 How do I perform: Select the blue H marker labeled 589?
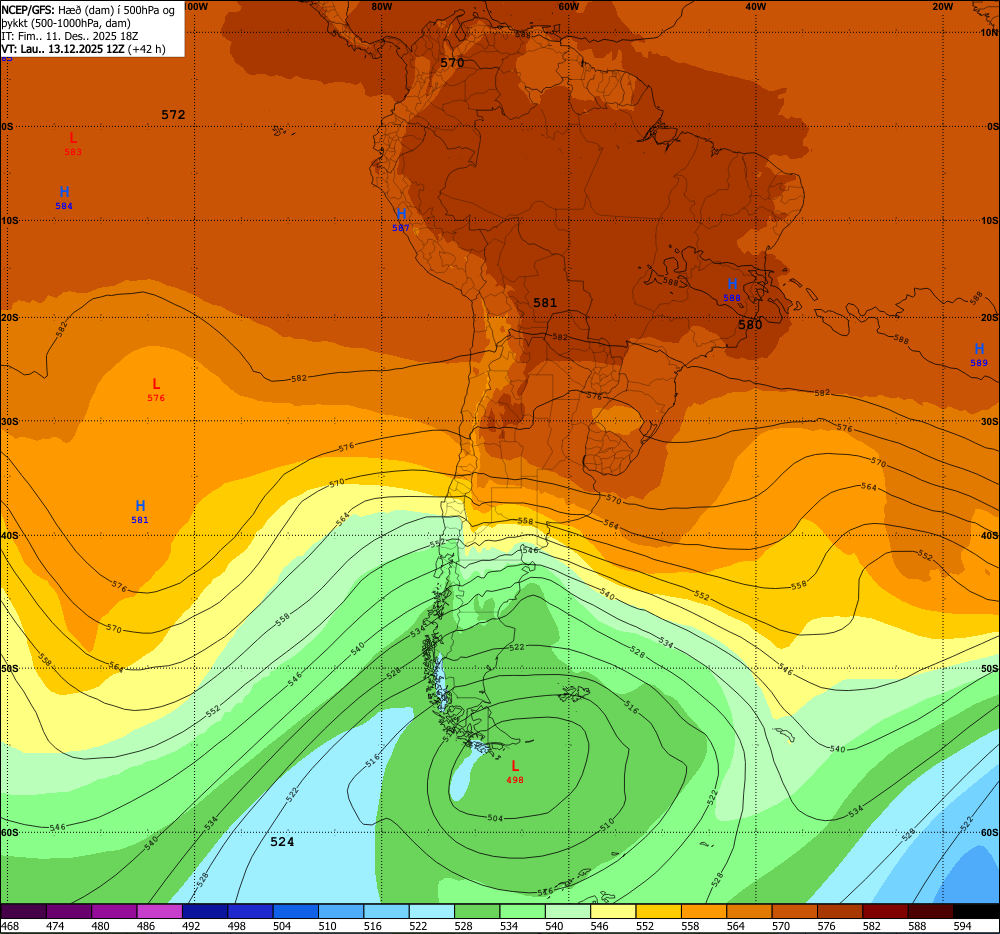pyautogui.click(x=979, y=349)
